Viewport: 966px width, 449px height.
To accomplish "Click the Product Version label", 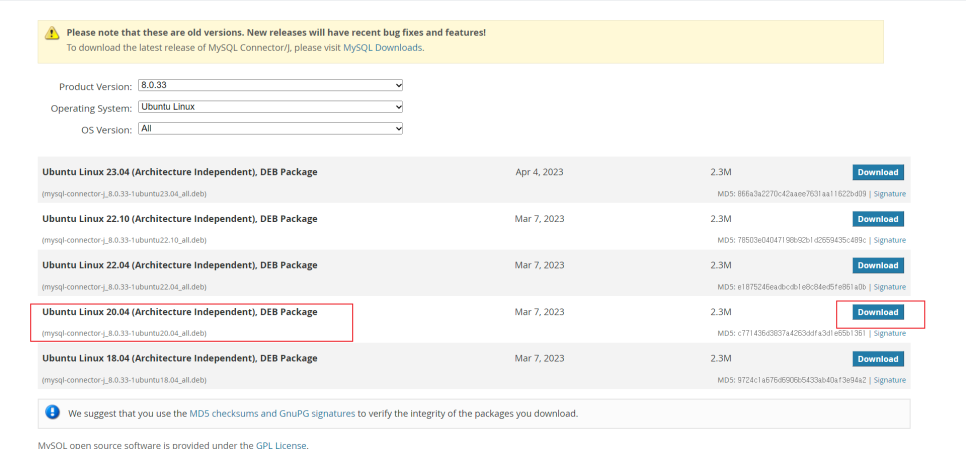I will [x=95, y=87].
